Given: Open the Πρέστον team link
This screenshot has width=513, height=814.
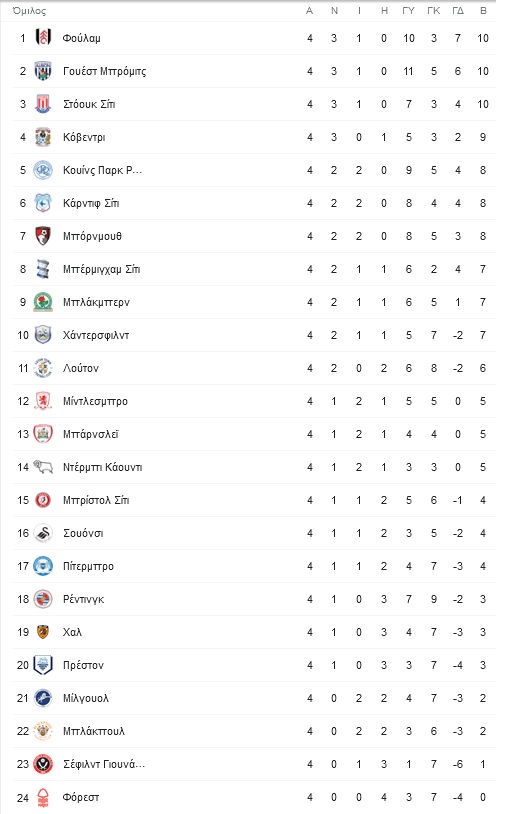Looking at the screenshot, I should [84, 665].
